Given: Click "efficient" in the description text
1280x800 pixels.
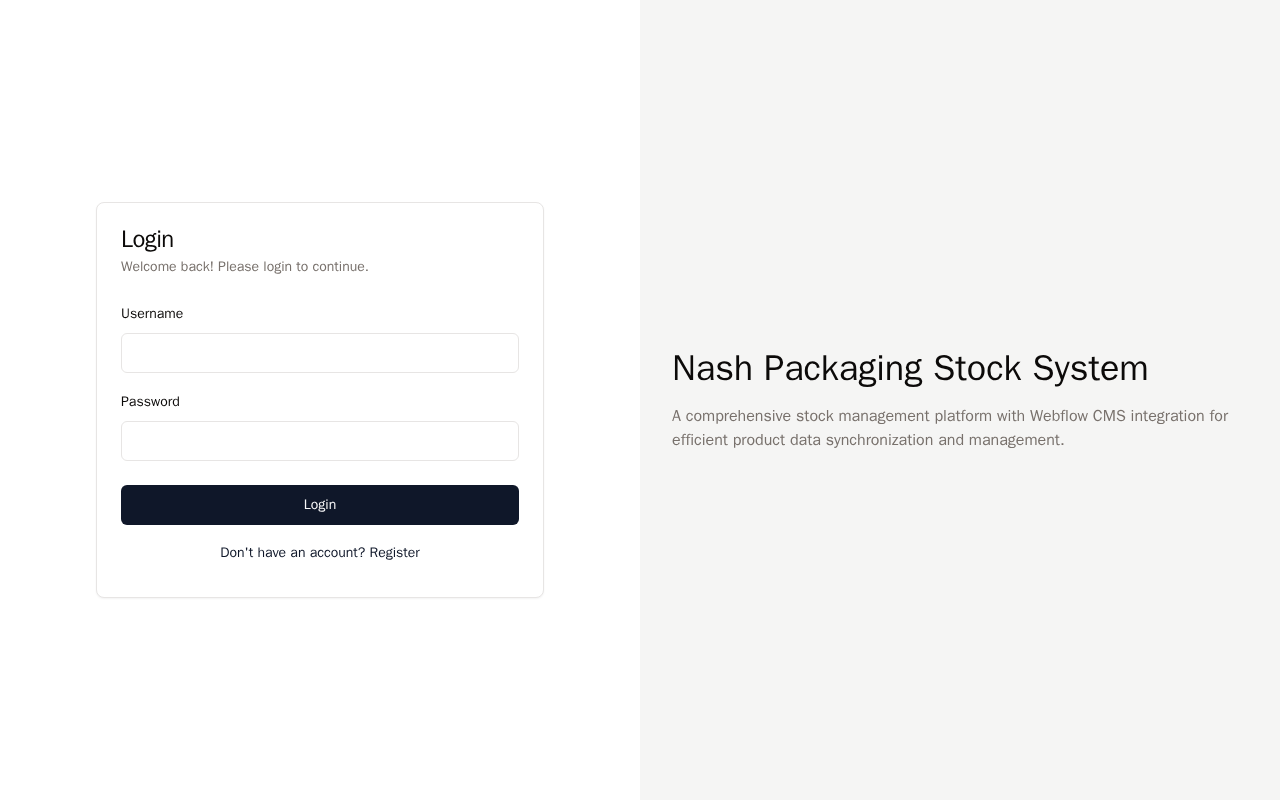Looking at the screenshot, I should click(700, 440).
